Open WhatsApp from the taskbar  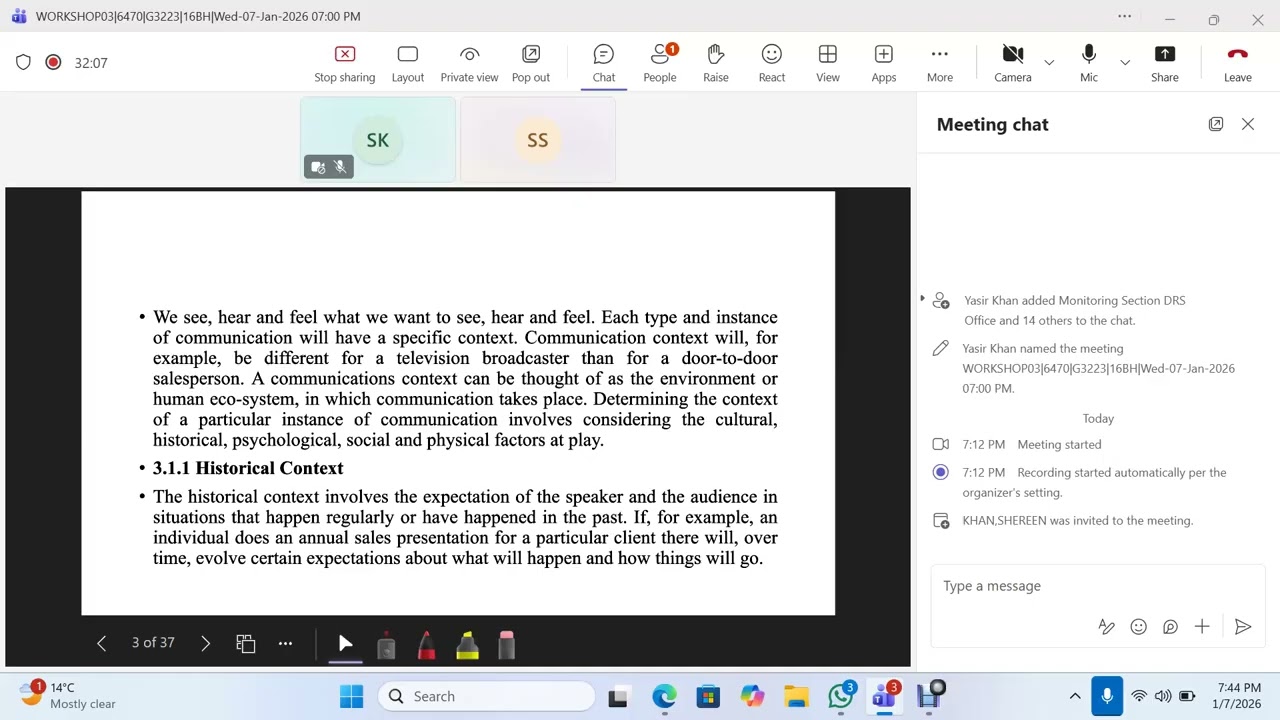point(841,697)
